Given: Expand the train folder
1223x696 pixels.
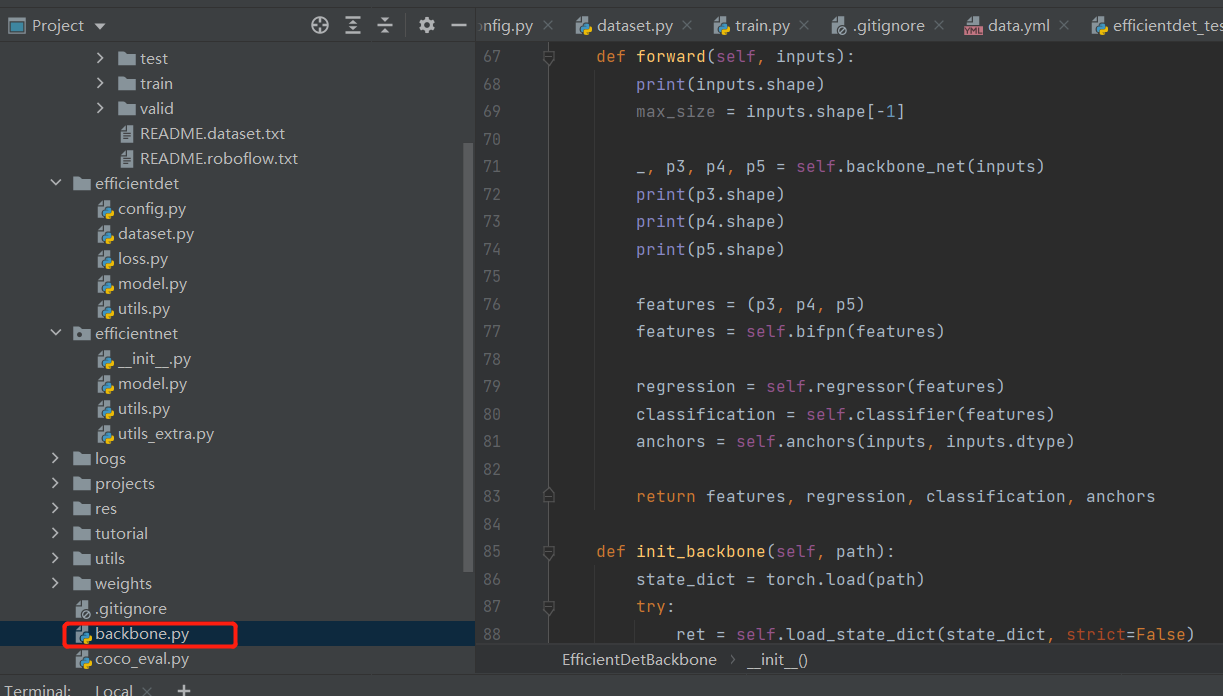Looking at the screenshot, I should [x=100, y=84].
